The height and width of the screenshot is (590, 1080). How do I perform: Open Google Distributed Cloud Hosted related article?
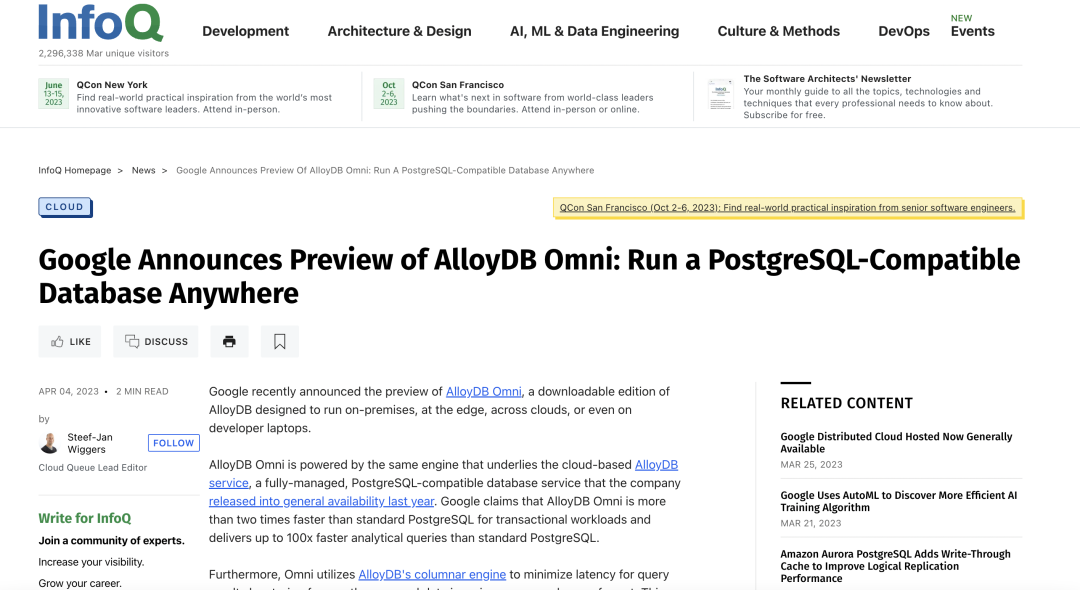tap(896, 443)
